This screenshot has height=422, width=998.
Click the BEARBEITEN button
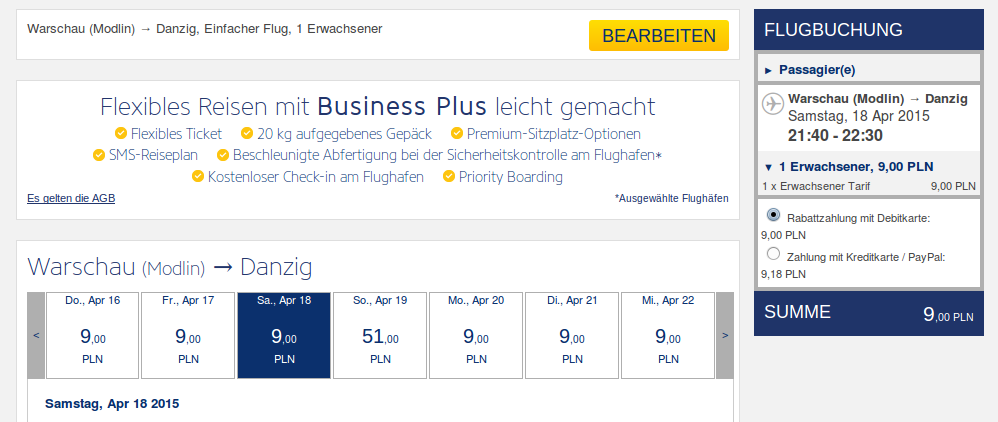point(659,36)
